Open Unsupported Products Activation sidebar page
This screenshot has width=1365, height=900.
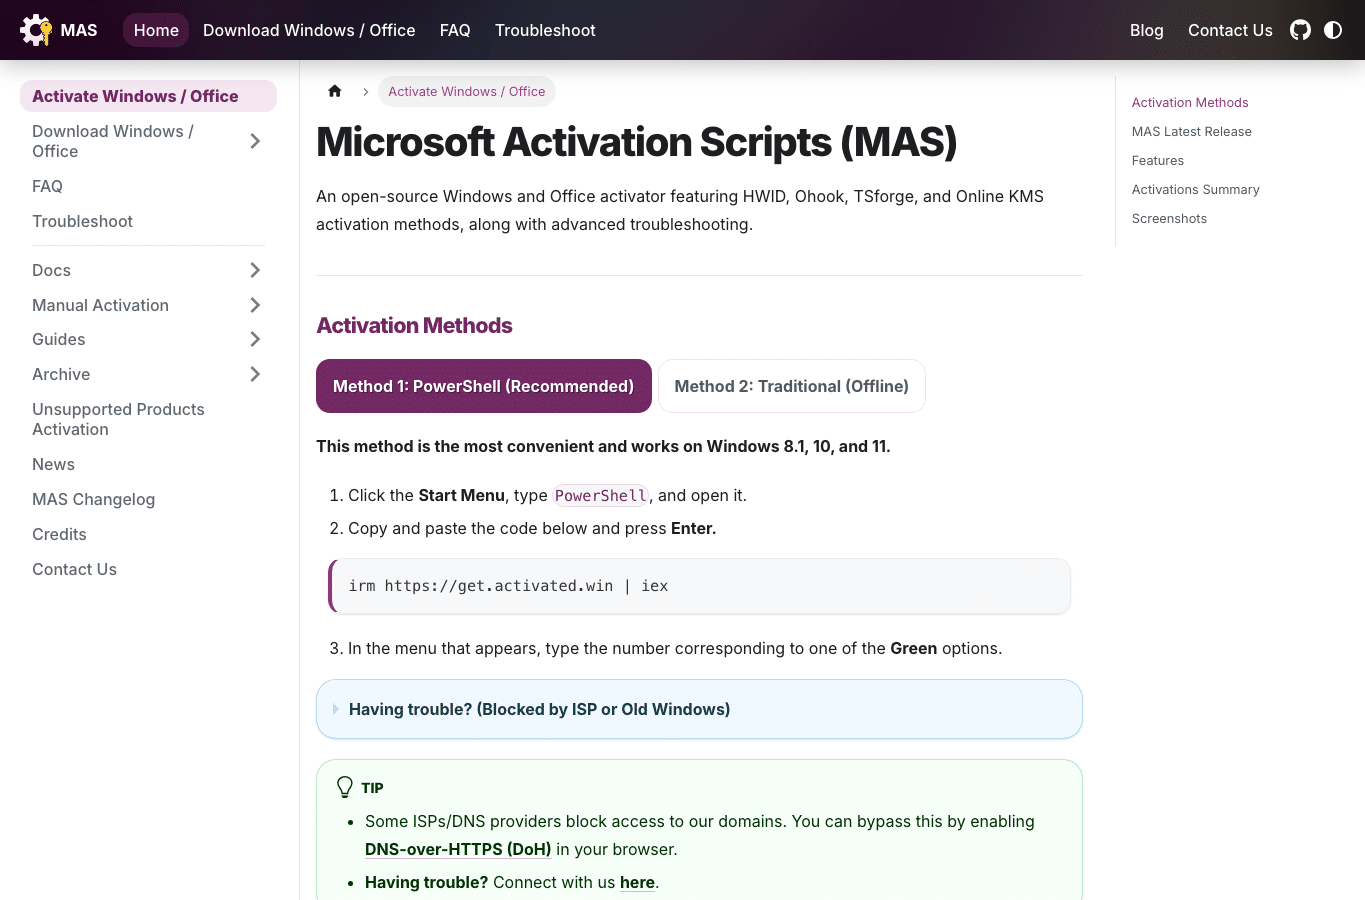pyautogui.click(x=118, y=419)
